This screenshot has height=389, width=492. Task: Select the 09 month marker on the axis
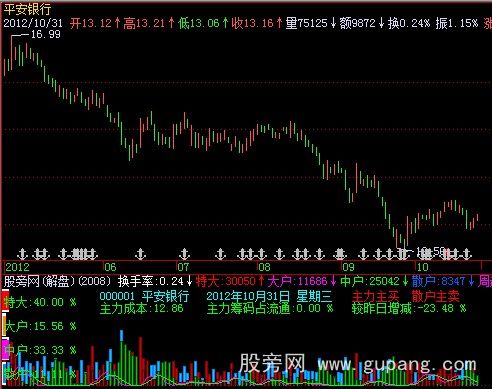(348, 267)
